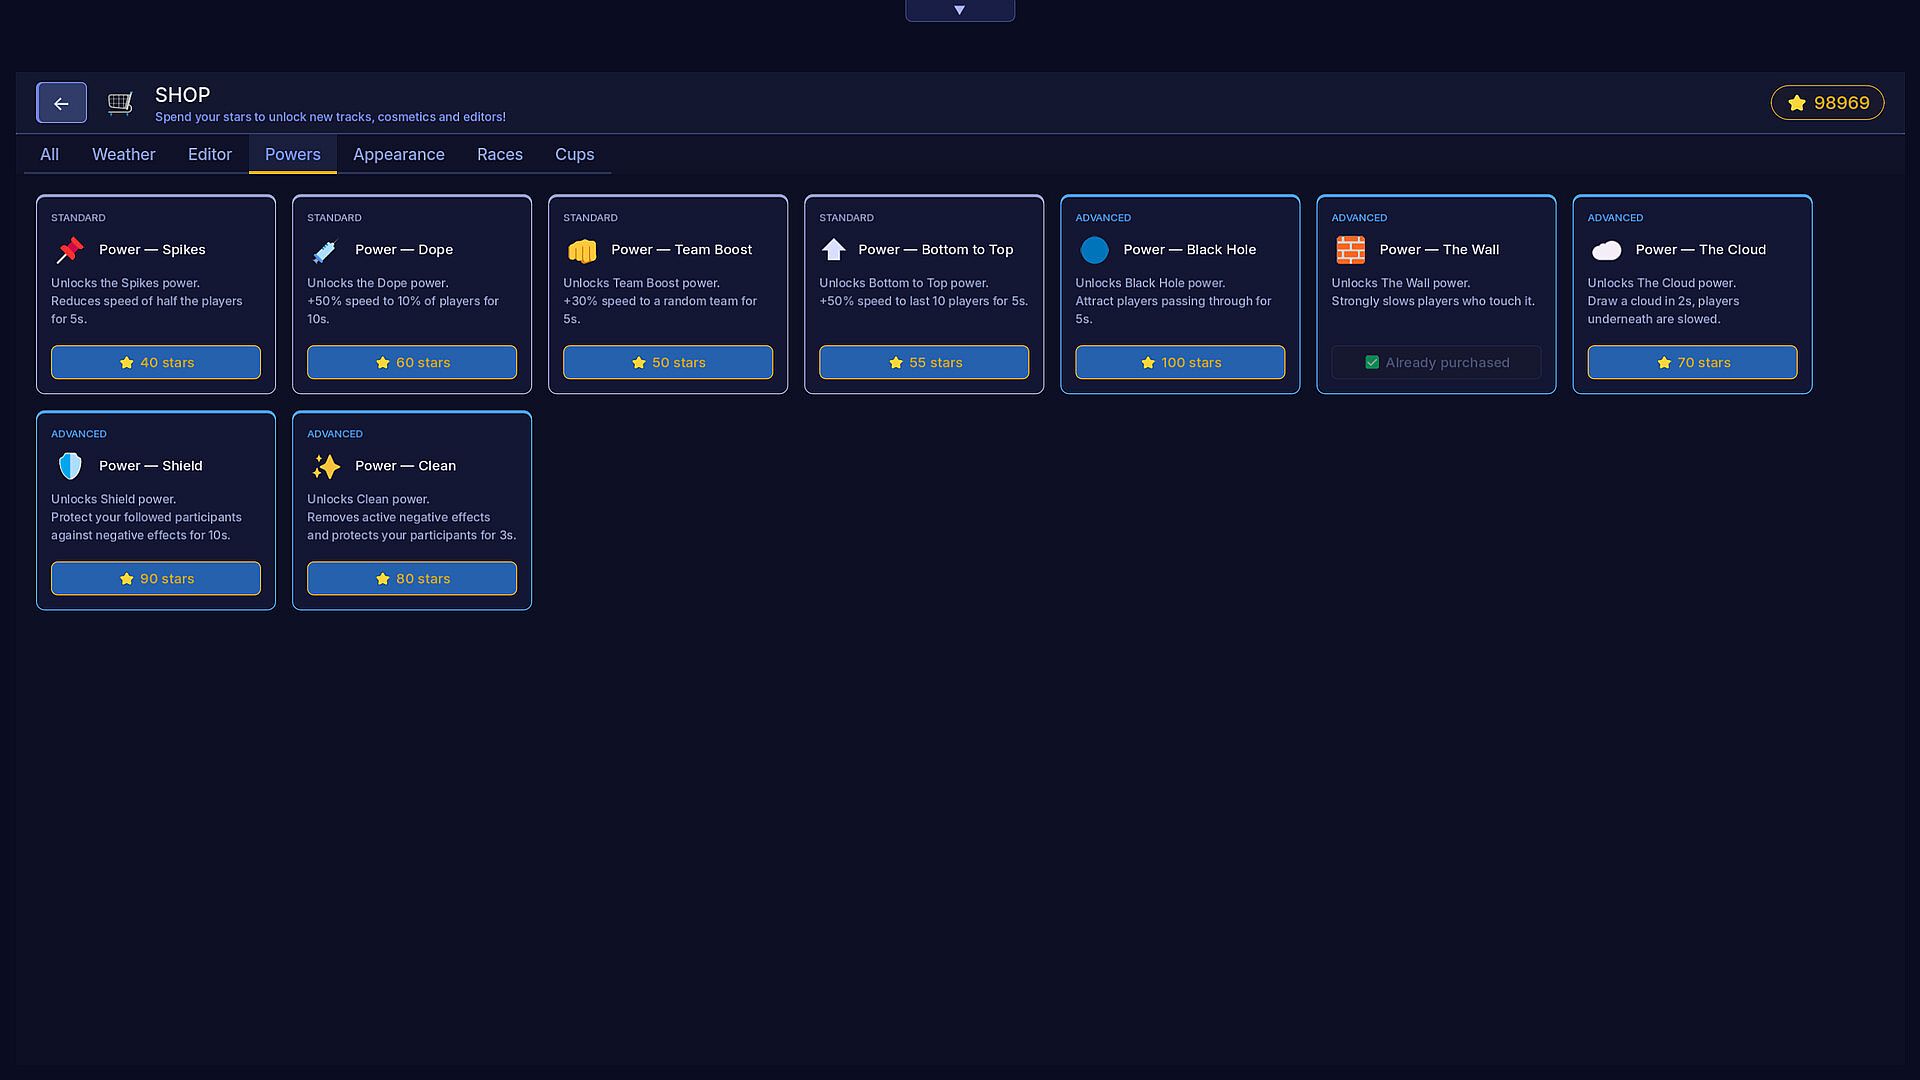Click The Cloud power icon

click(1606, 250)
